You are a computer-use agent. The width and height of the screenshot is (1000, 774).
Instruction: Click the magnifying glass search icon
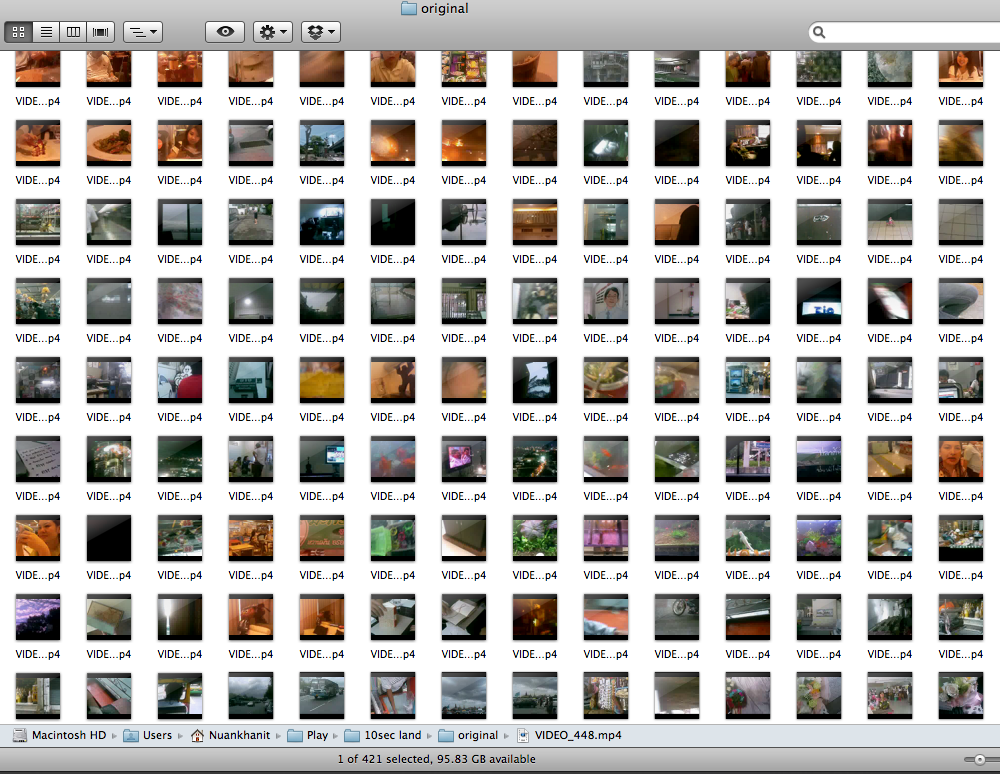coord(819,33)
